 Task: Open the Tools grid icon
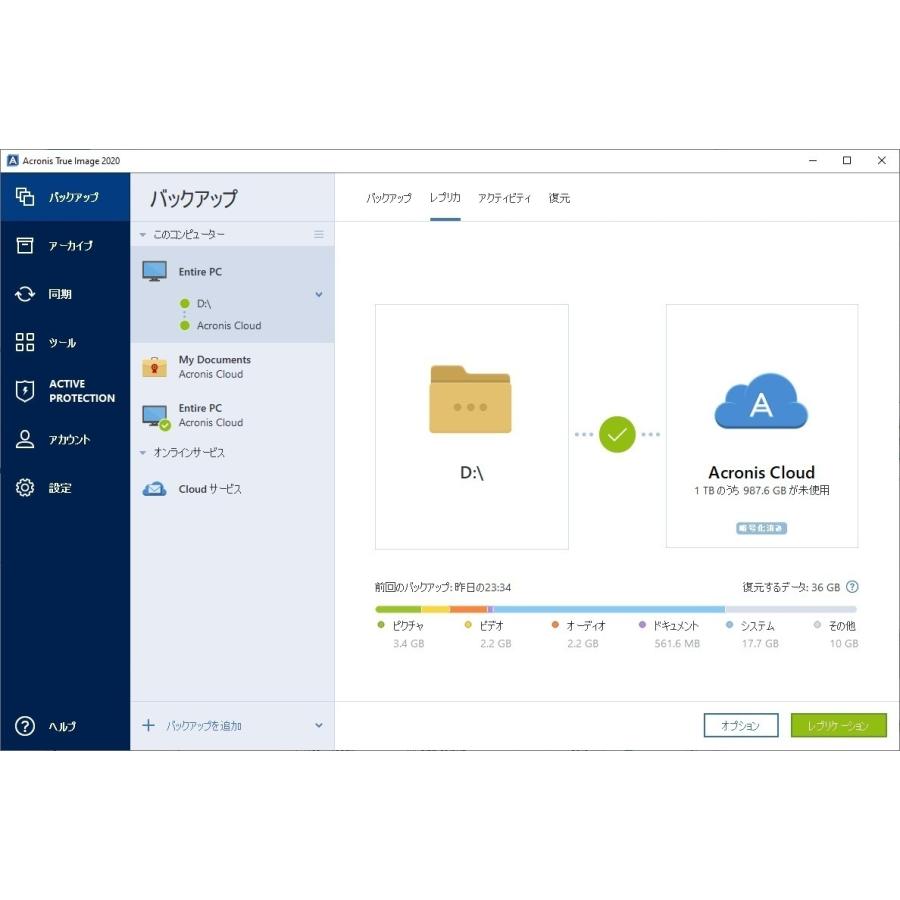(x=25, y=343)
